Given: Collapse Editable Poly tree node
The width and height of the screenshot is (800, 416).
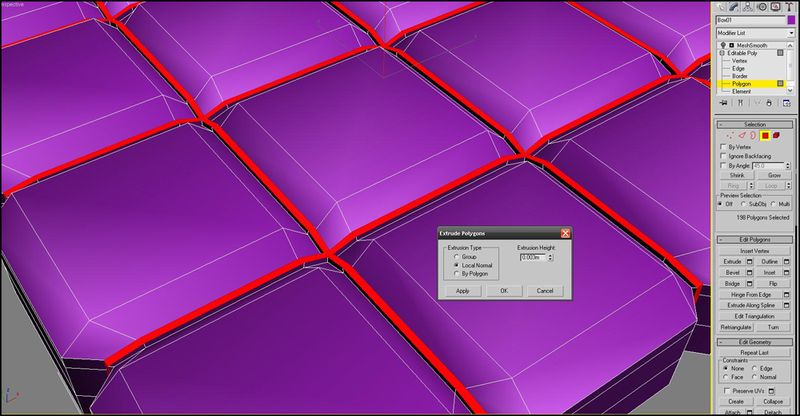Looking at the screenshot, I should [x=722, y=53].
